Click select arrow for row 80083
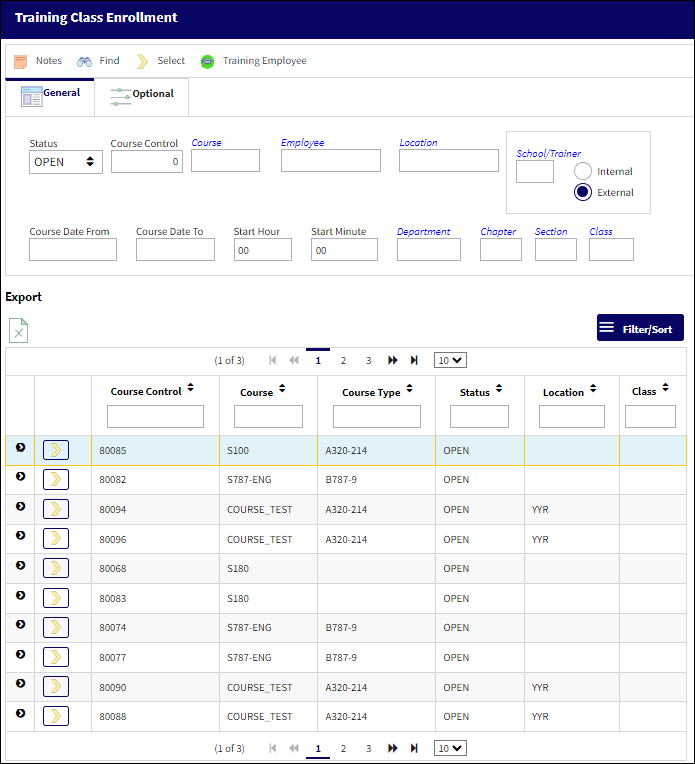The height and width of the screenshot is (764, 695). click(56, 598)
